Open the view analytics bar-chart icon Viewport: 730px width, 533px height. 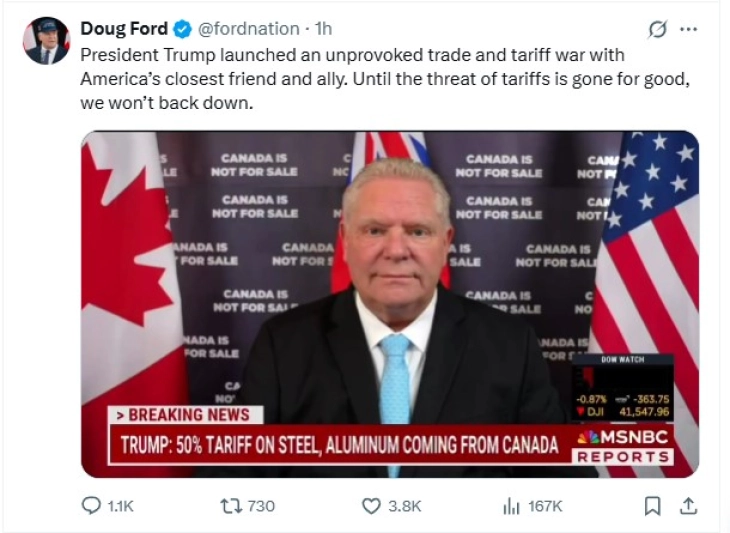tap(511, 506)
